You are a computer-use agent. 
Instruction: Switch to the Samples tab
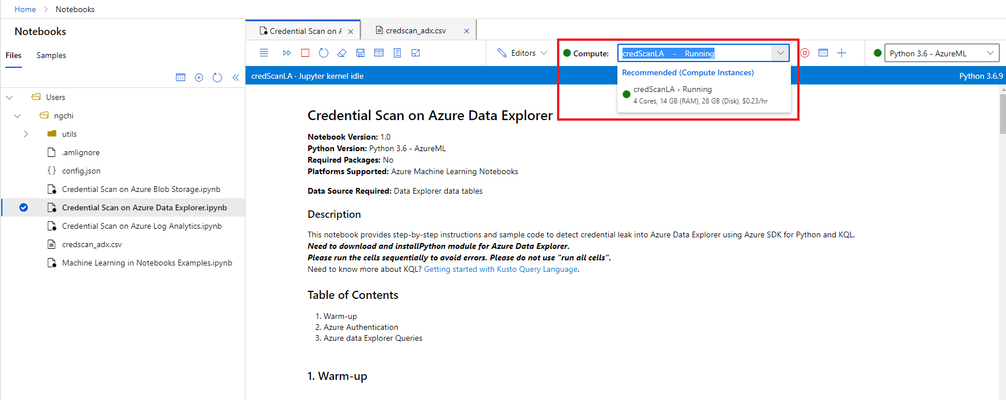[x=51, y=55]
